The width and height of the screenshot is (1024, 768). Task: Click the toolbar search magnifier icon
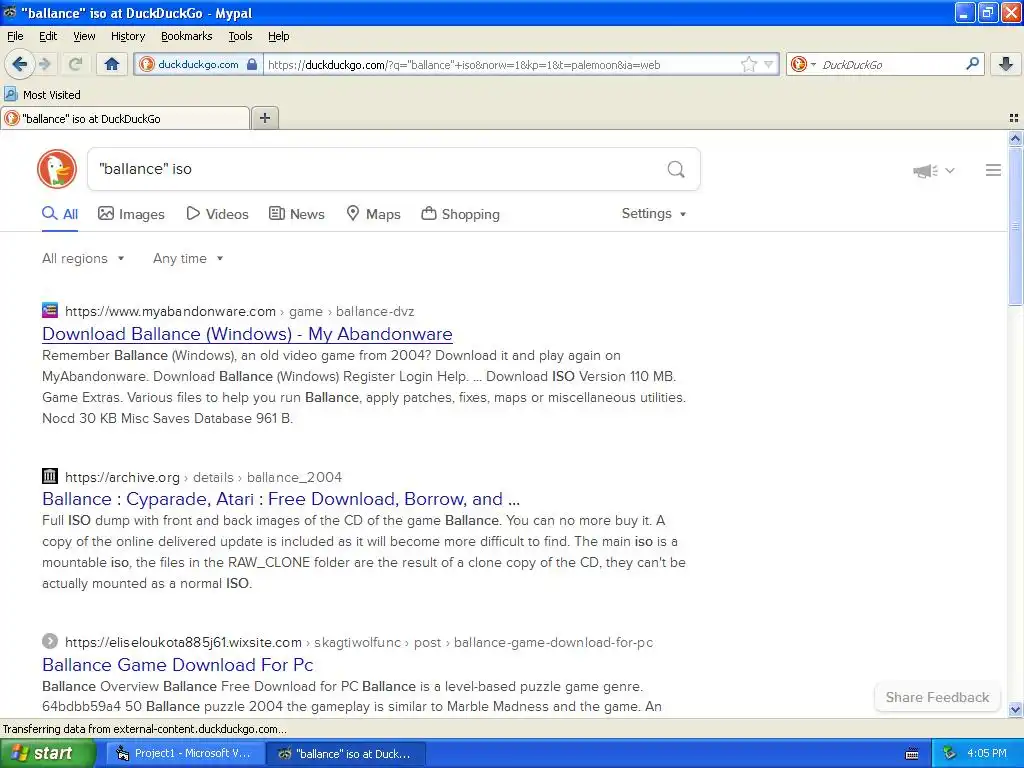click(x=972, y=63)
